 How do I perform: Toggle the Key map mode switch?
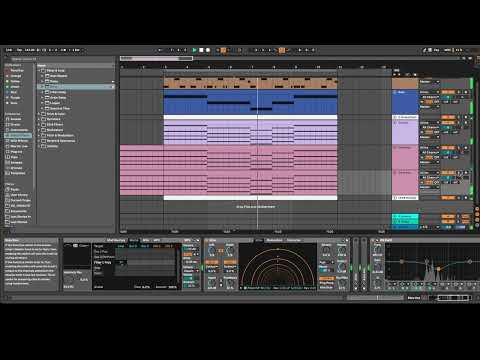pos(436,50)
